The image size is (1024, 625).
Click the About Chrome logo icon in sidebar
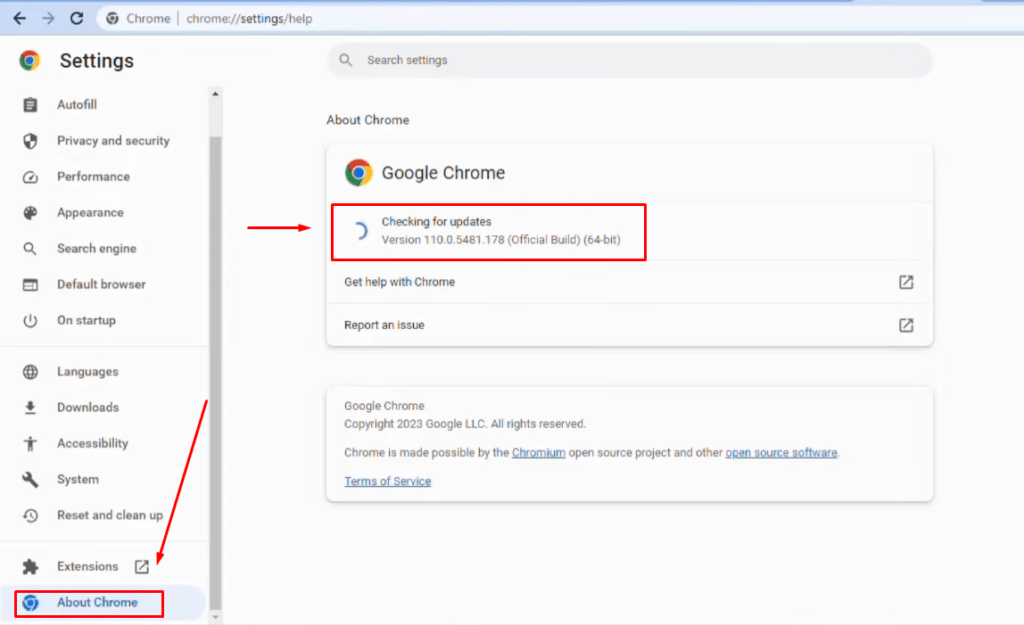(x=30, y=603)
